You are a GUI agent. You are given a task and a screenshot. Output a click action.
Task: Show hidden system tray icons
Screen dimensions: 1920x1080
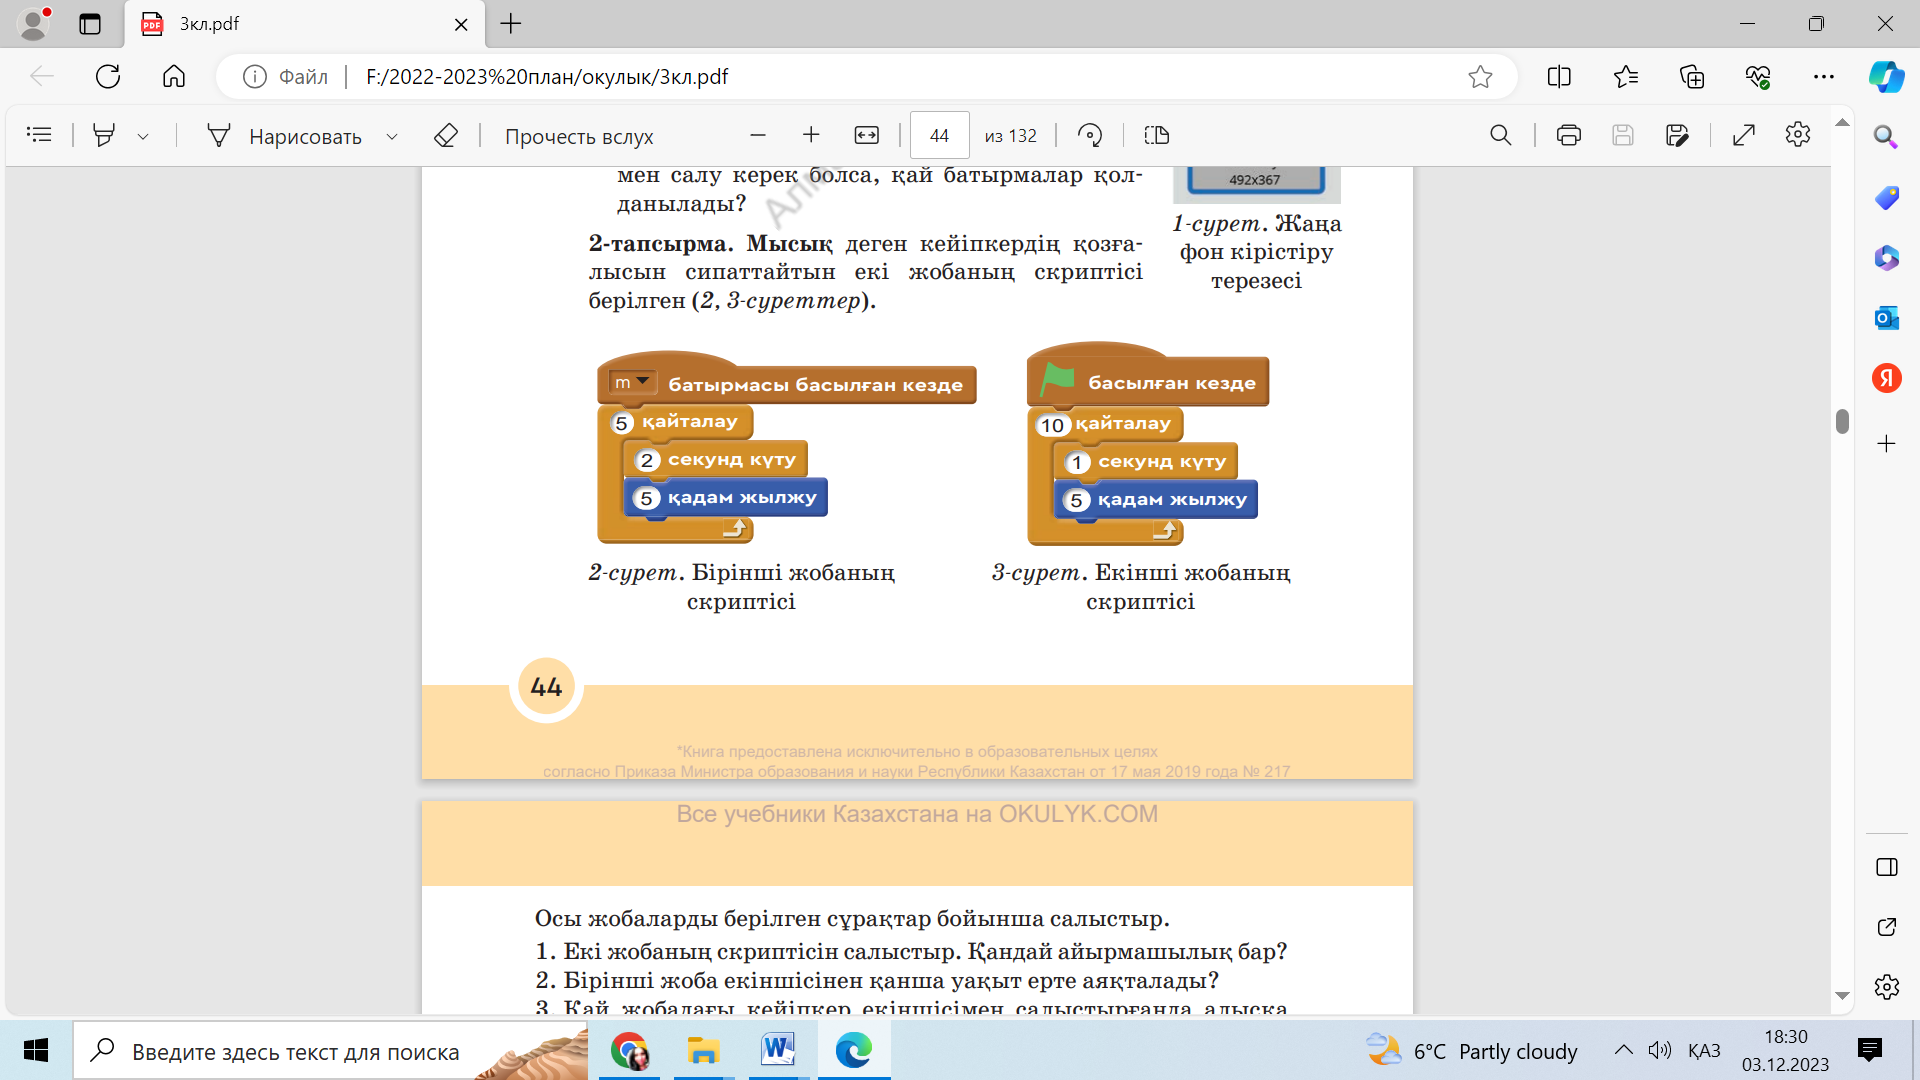(1623, 1050)
